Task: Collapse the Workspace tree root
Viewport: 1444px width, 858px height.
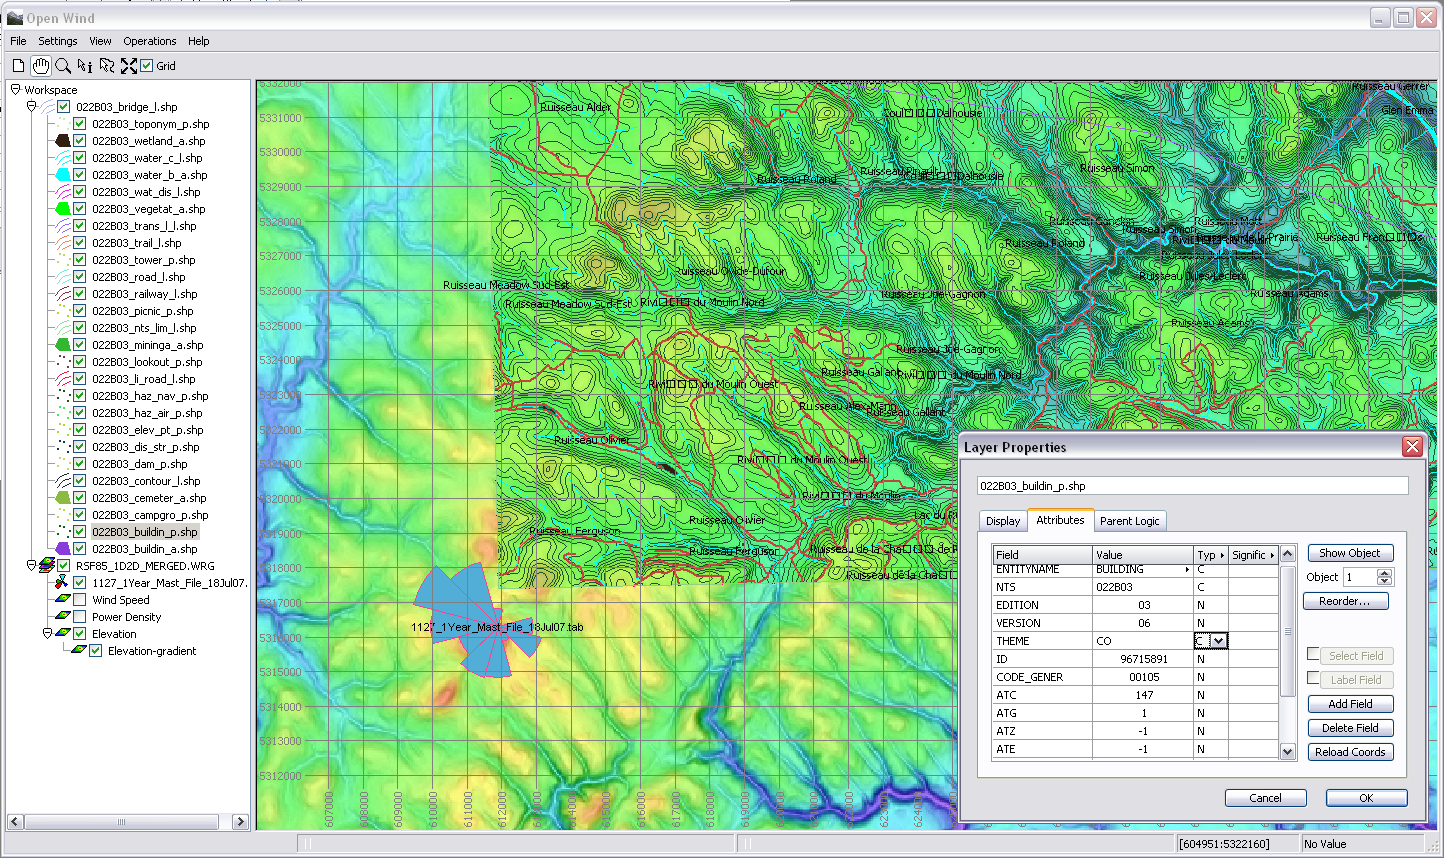Action: point(15,90)
